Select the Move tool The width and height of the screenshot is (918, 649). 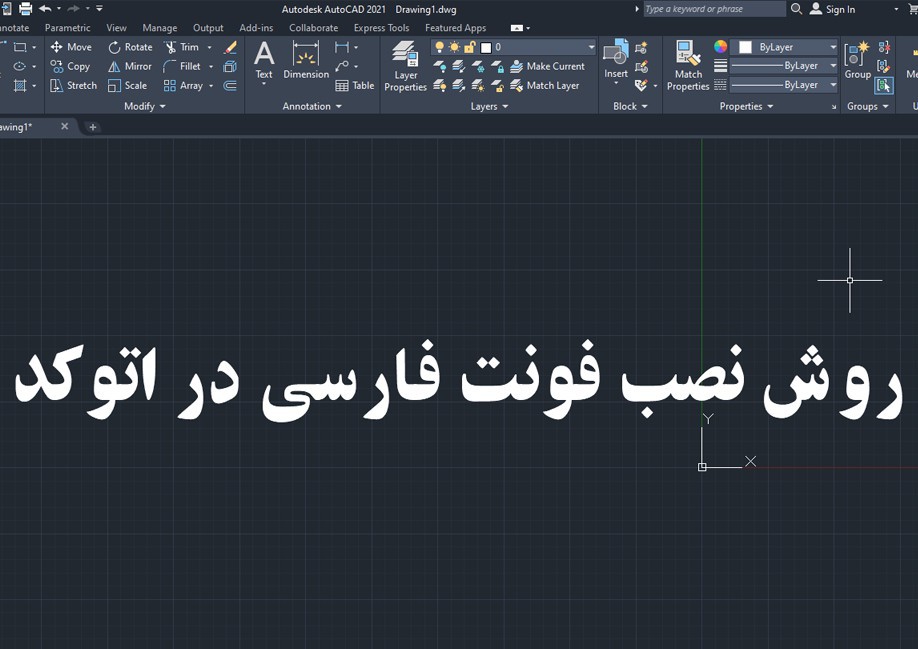coord(71,47)
